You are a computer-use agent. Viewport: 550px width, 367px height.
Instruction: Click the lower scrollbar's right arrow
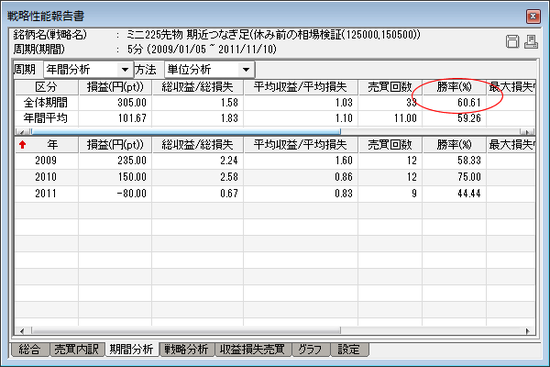tap(528, 331)
